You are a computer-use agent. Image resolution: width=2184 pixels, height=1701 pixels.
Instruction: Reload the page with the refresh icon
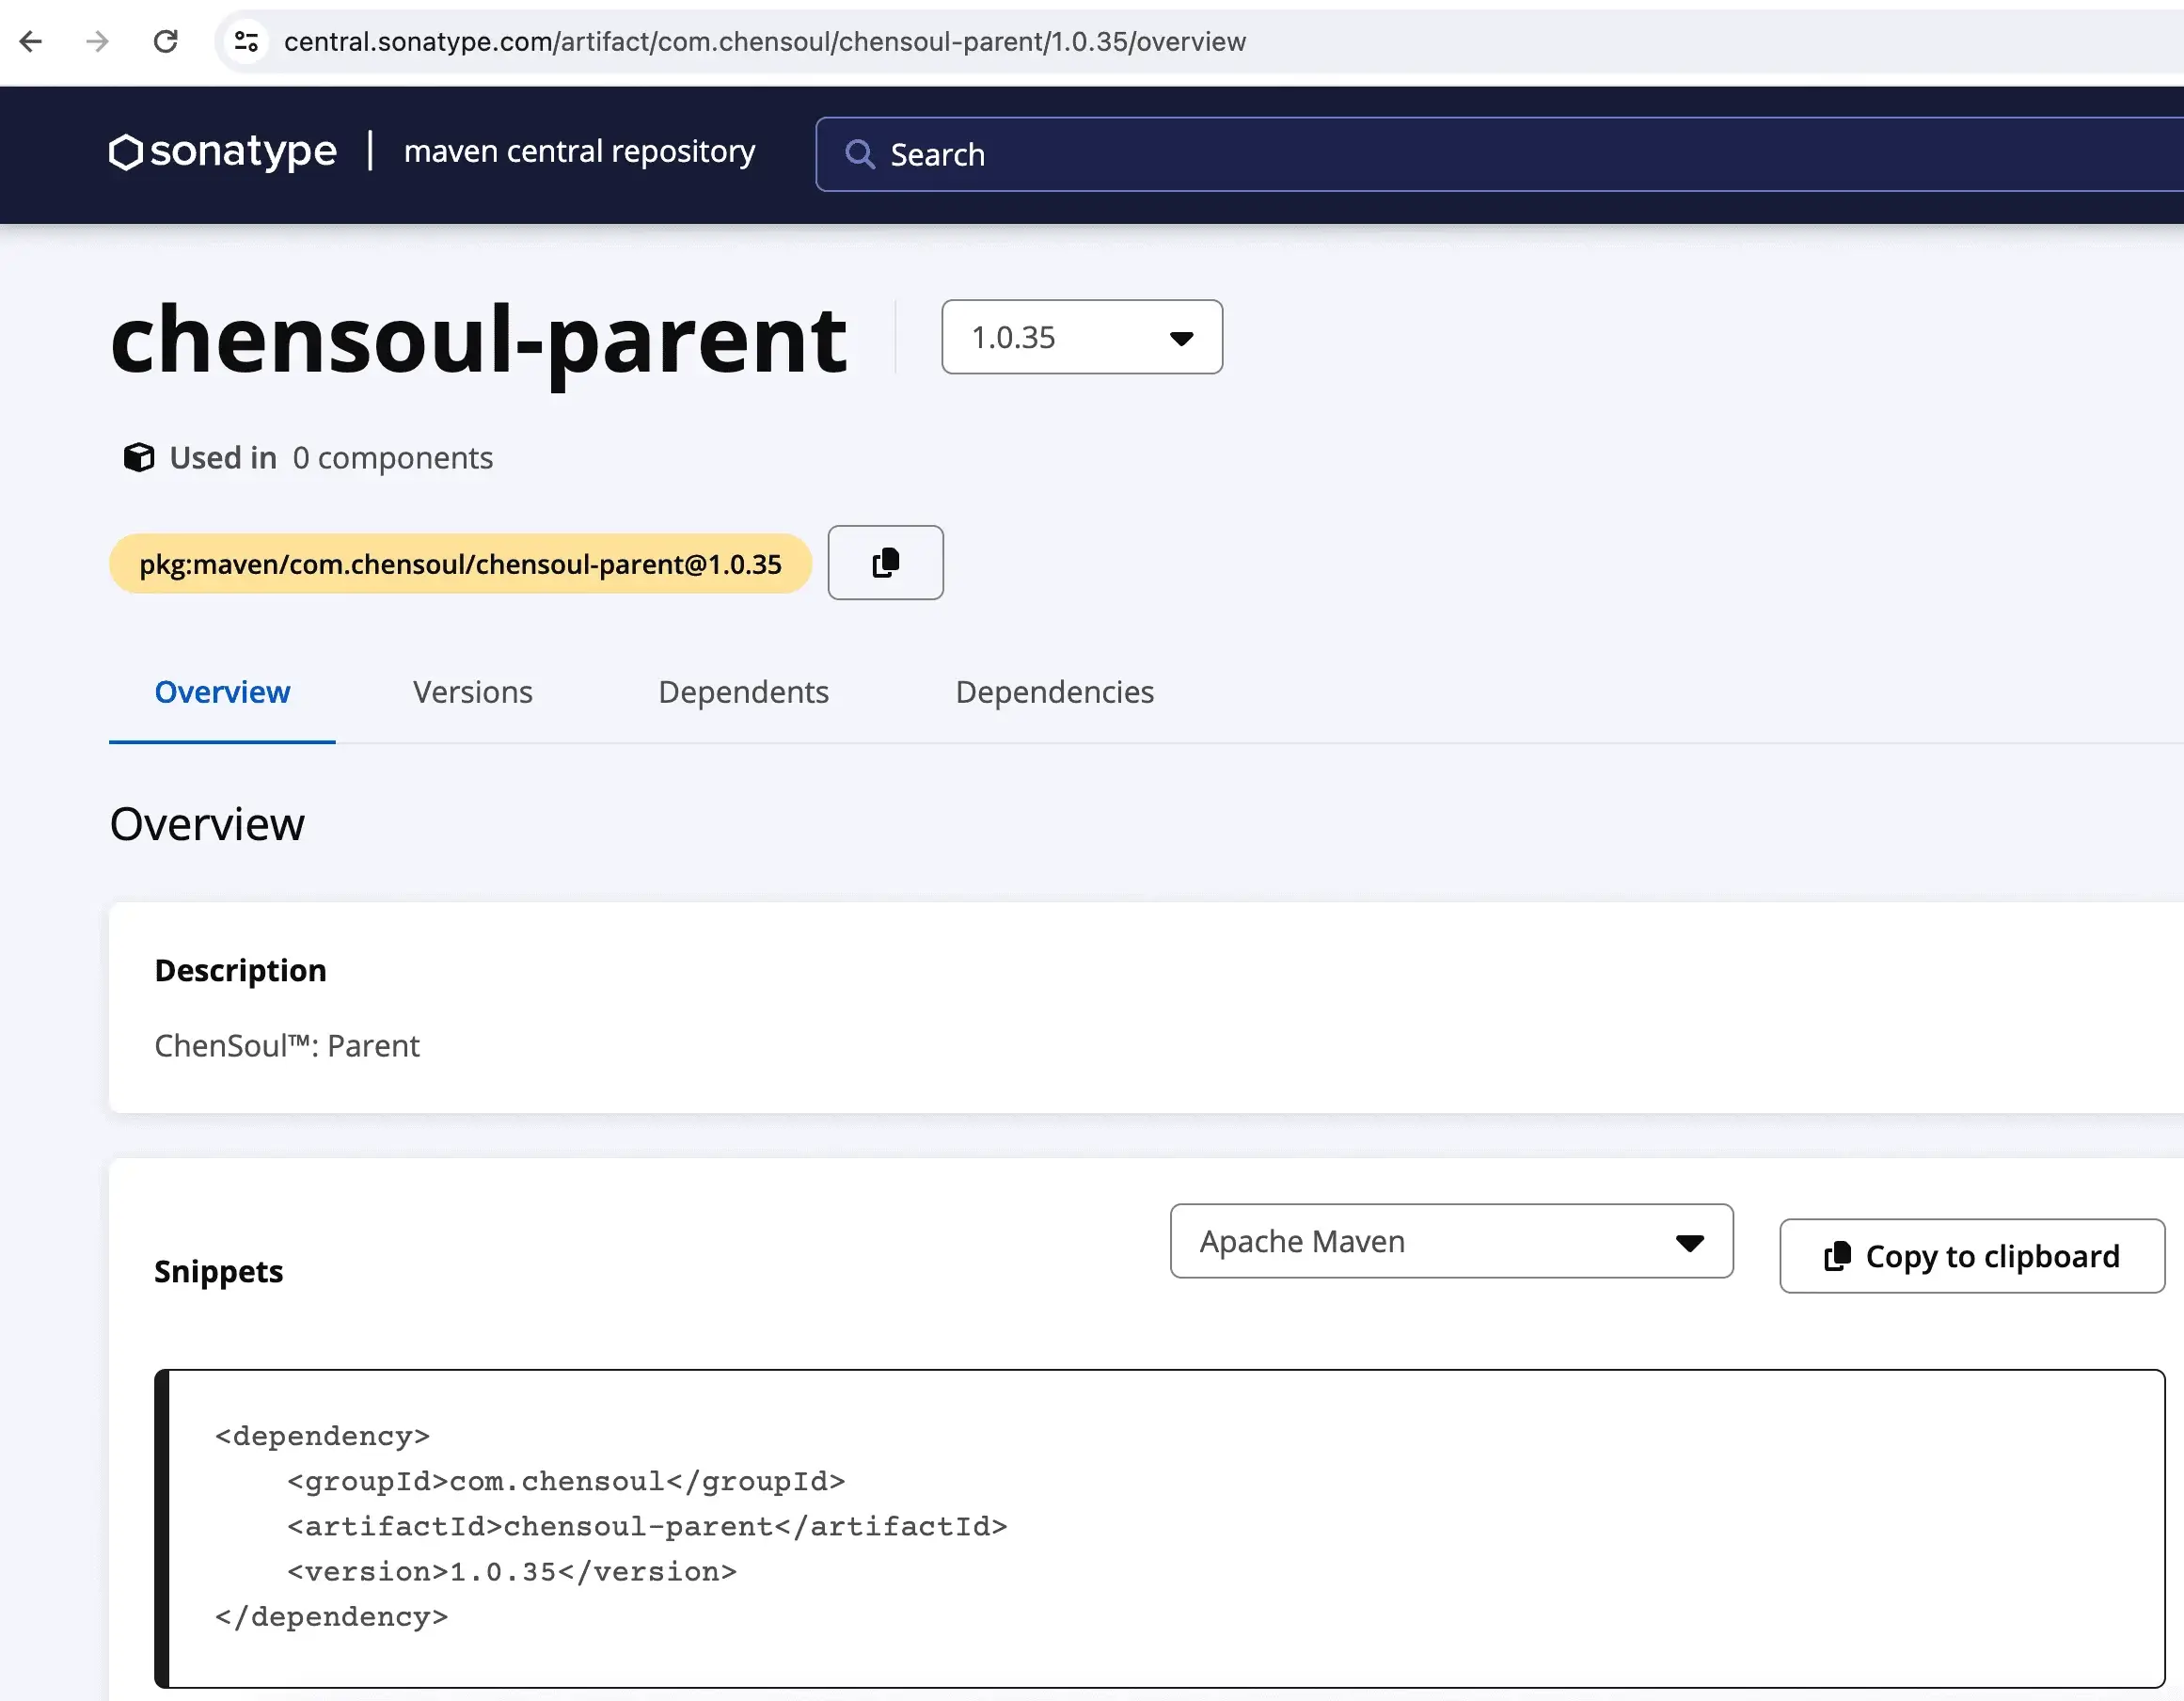coord(165,41)
